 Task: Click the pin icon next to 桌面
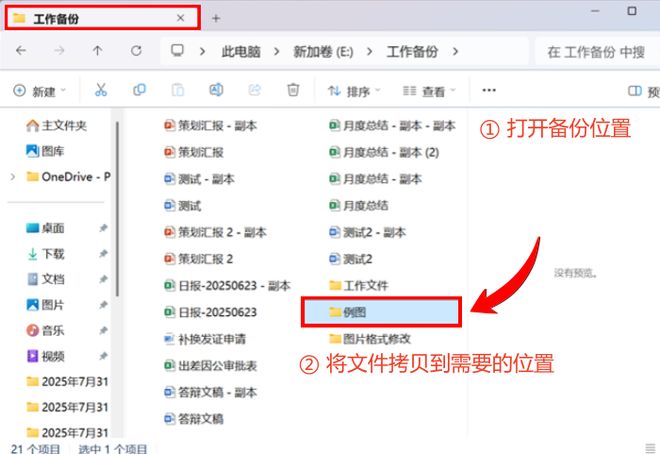[x=103, y=228]
